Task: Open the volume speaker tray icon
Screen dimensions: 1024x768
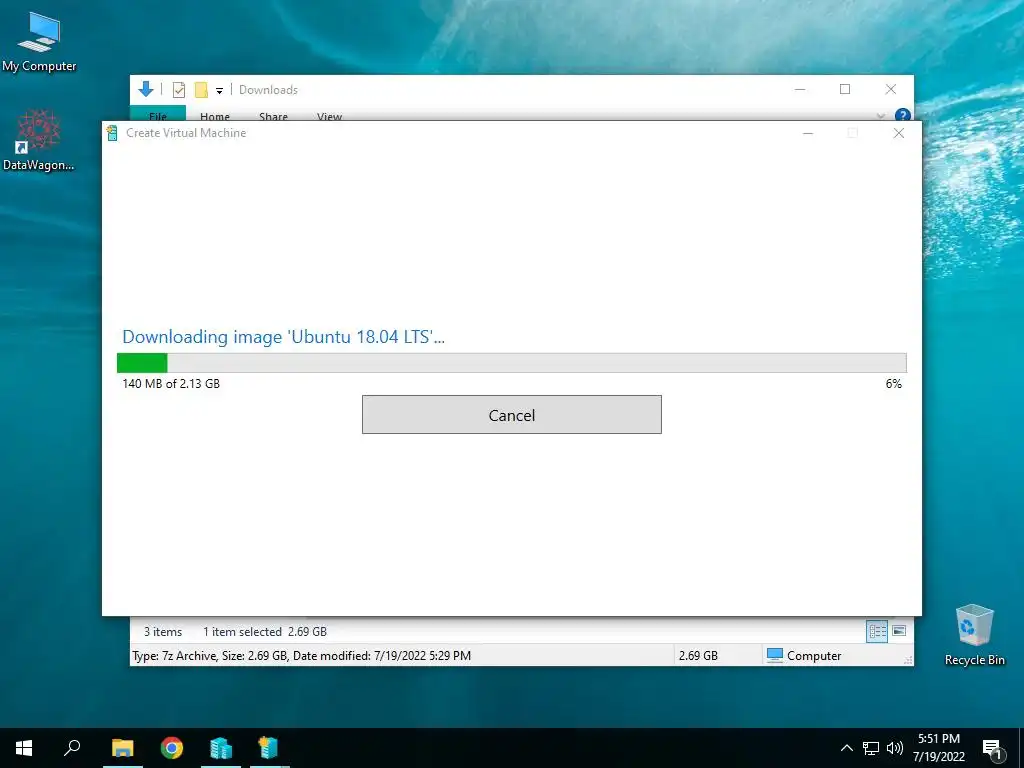Action: tap(895, 748)
